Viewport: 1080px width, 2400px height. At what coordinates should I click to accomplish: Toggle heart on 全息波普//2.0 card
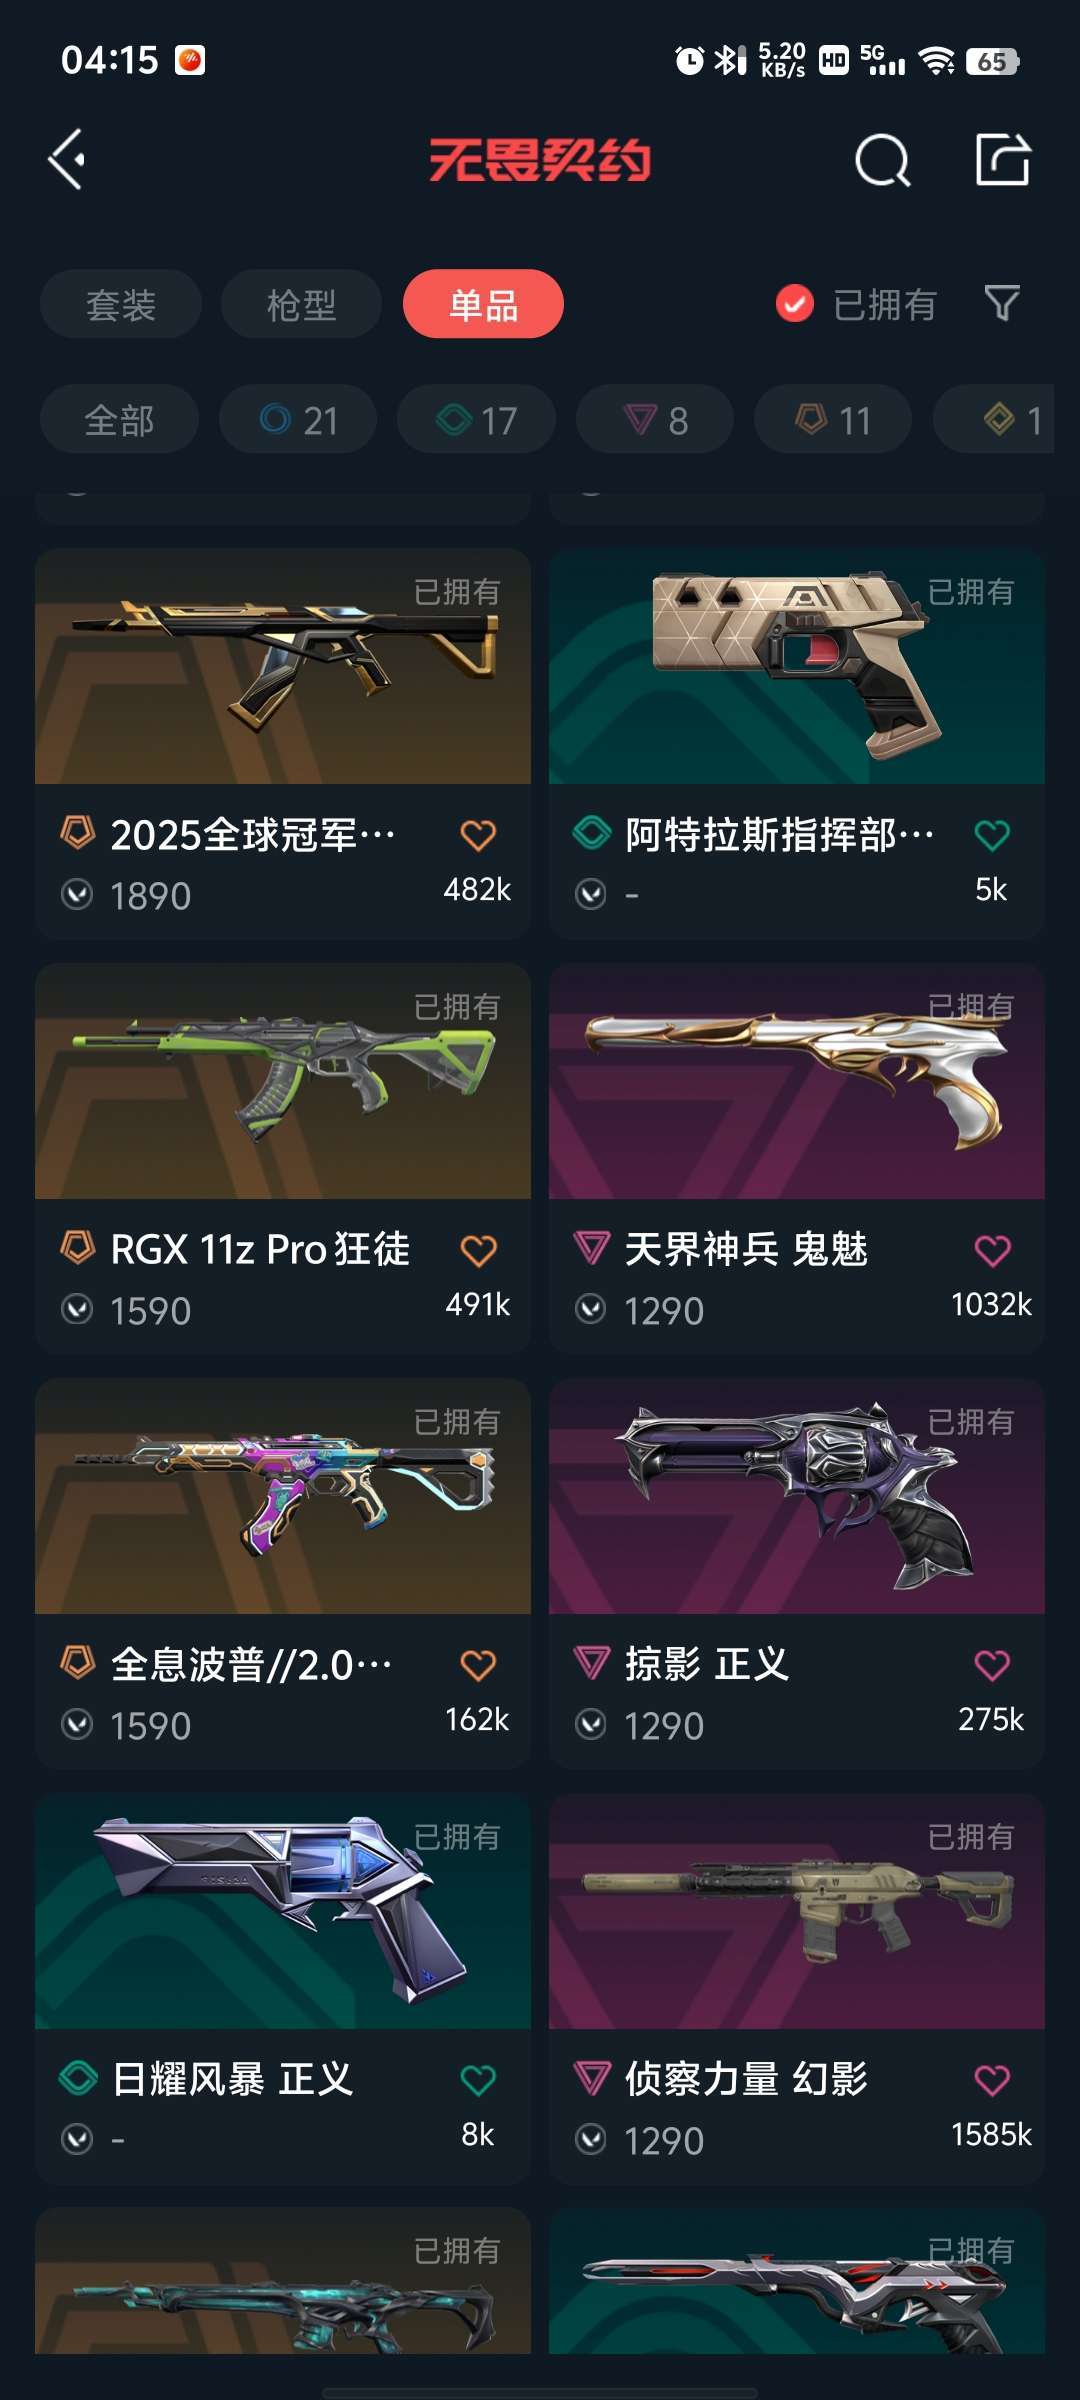coord(478,1665)
